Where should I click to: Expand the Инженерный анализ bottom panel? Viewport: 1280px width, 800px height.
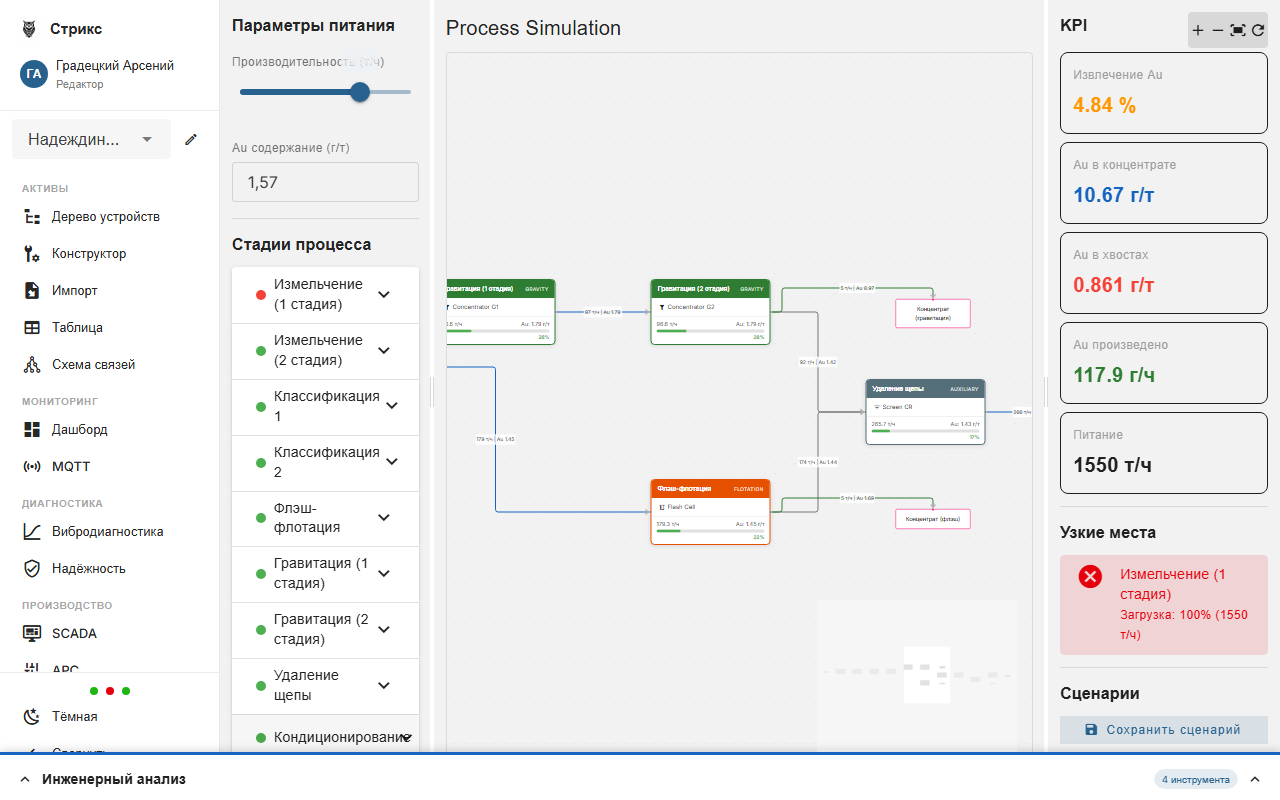tap(113, 779)
